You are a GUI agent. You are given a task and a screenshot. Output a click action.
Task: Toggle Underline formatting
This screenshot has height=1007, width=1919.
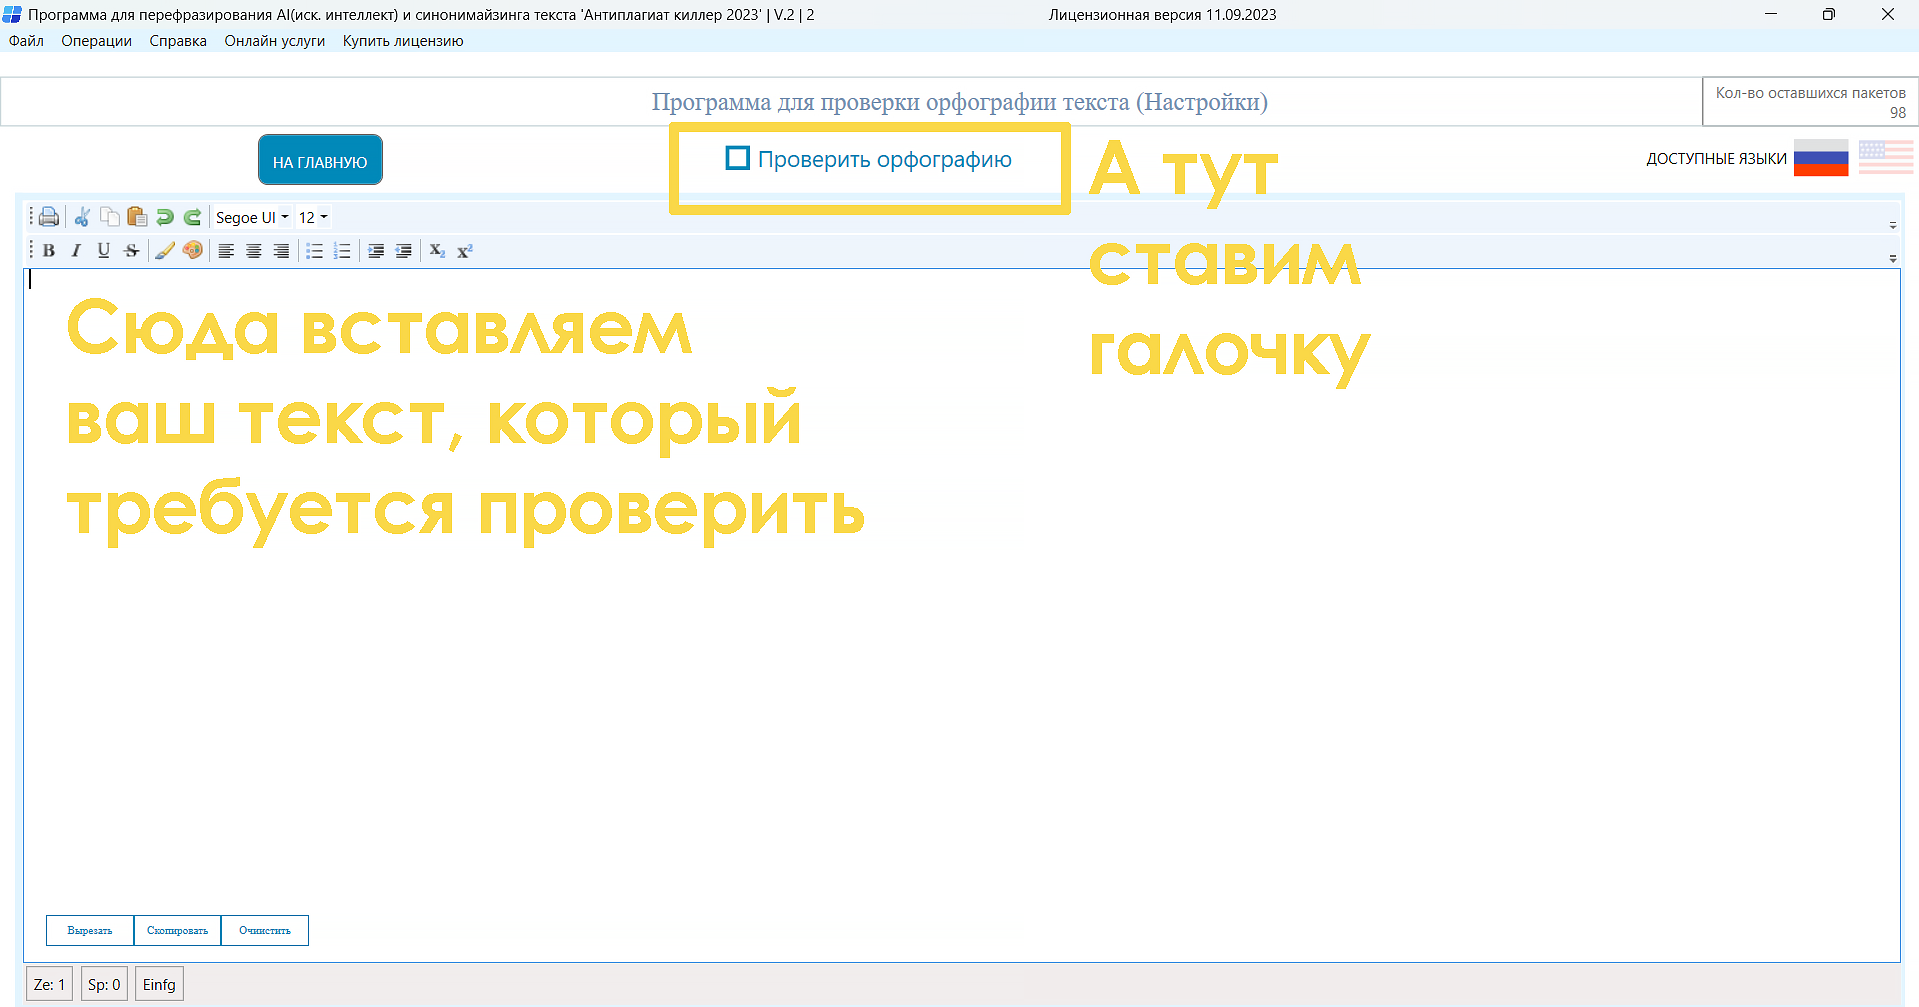[x=103, y=251]
